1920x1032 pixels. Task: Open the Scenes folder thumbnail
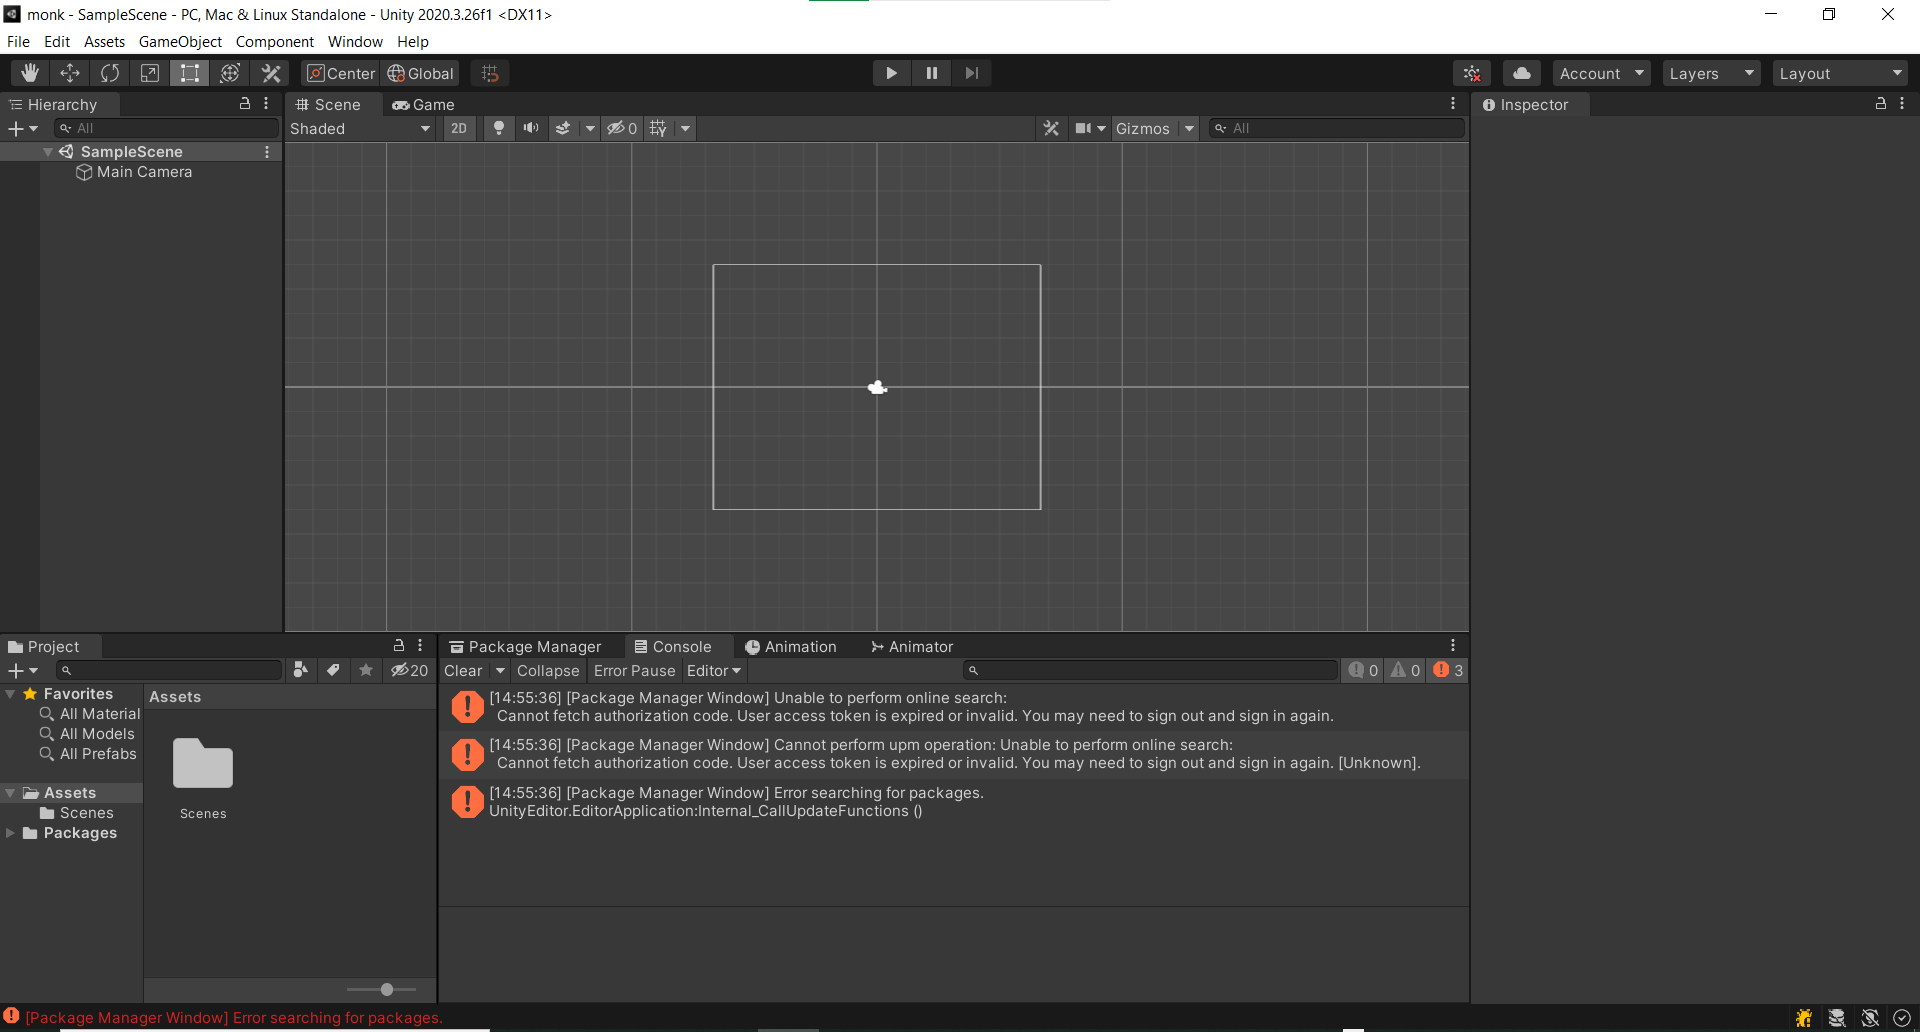[x=203, y=766]
